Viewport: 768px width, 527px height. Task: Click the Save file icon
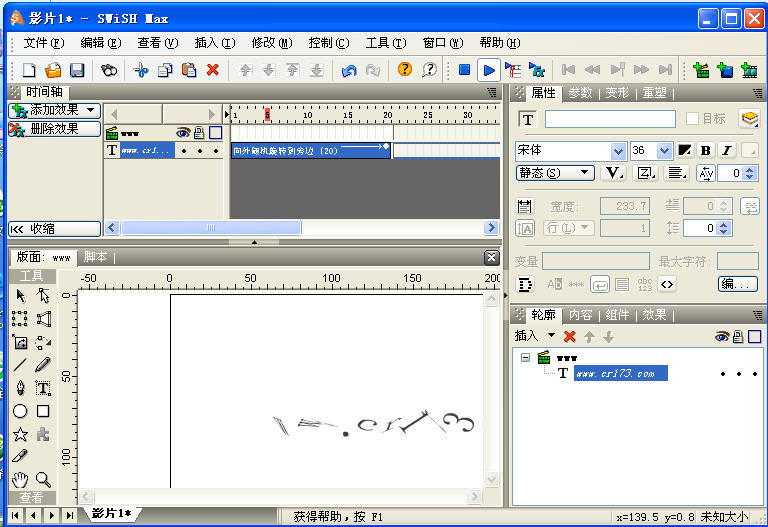77,70
